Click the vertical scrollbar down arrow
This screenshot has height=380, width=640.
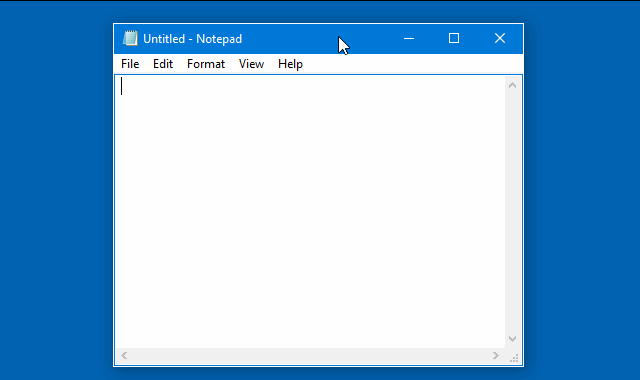click(x=513, y=339)
